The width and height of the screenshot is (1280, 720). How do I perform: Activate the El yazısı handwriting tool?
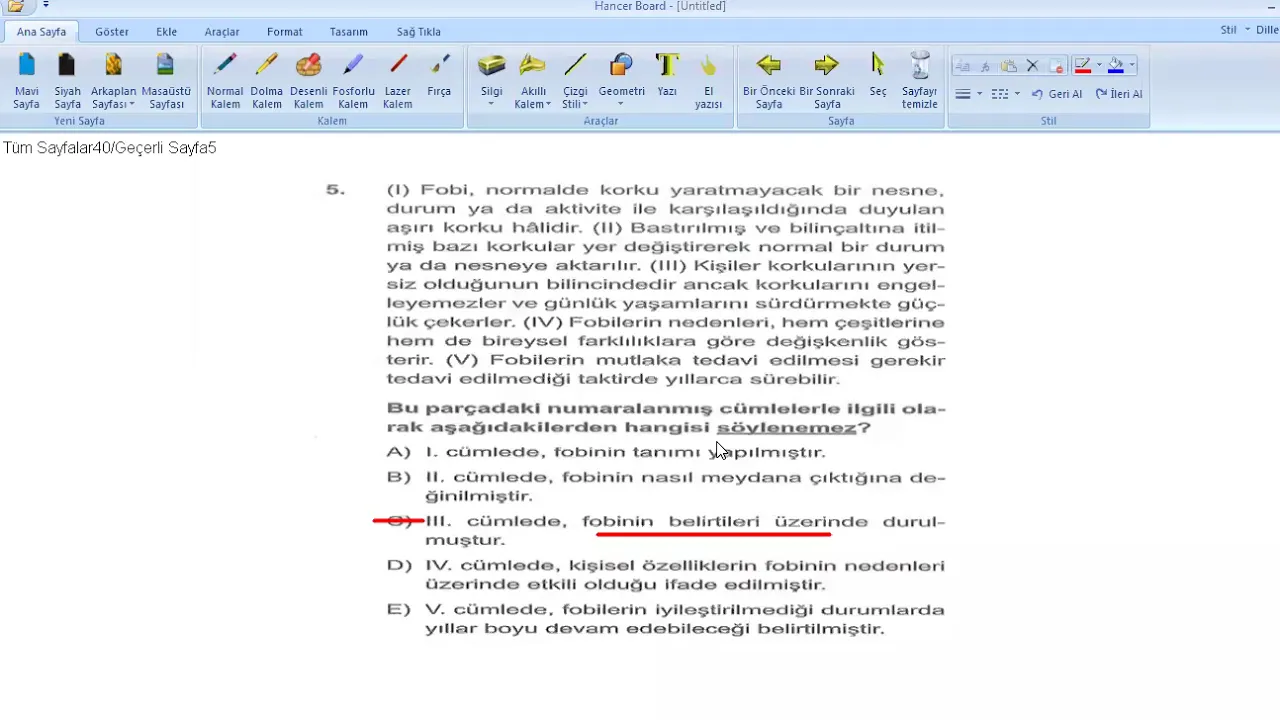(x=708, y=81)
